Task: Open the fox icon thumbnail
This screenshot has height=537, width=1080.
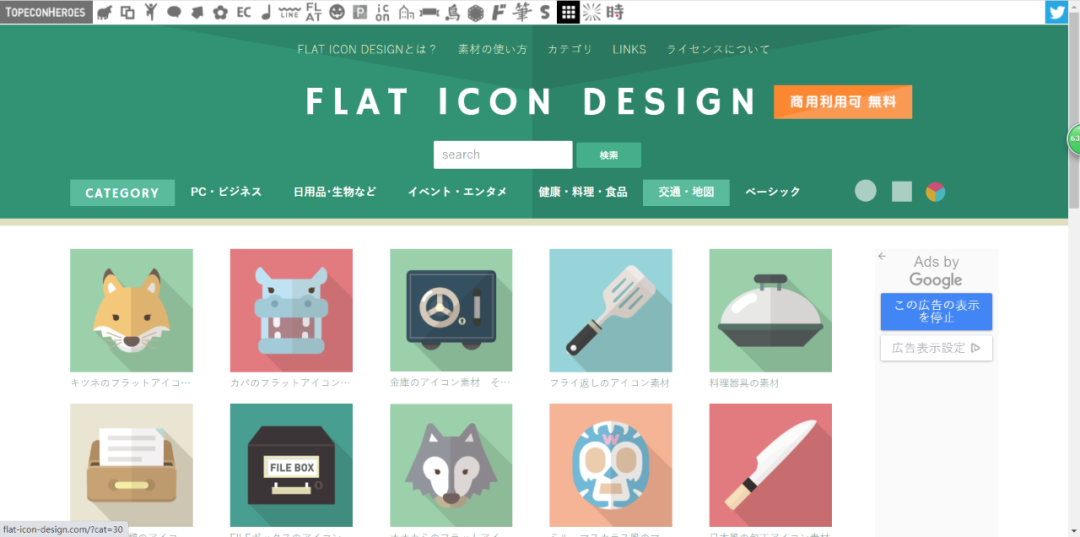Action: (132, 310)
